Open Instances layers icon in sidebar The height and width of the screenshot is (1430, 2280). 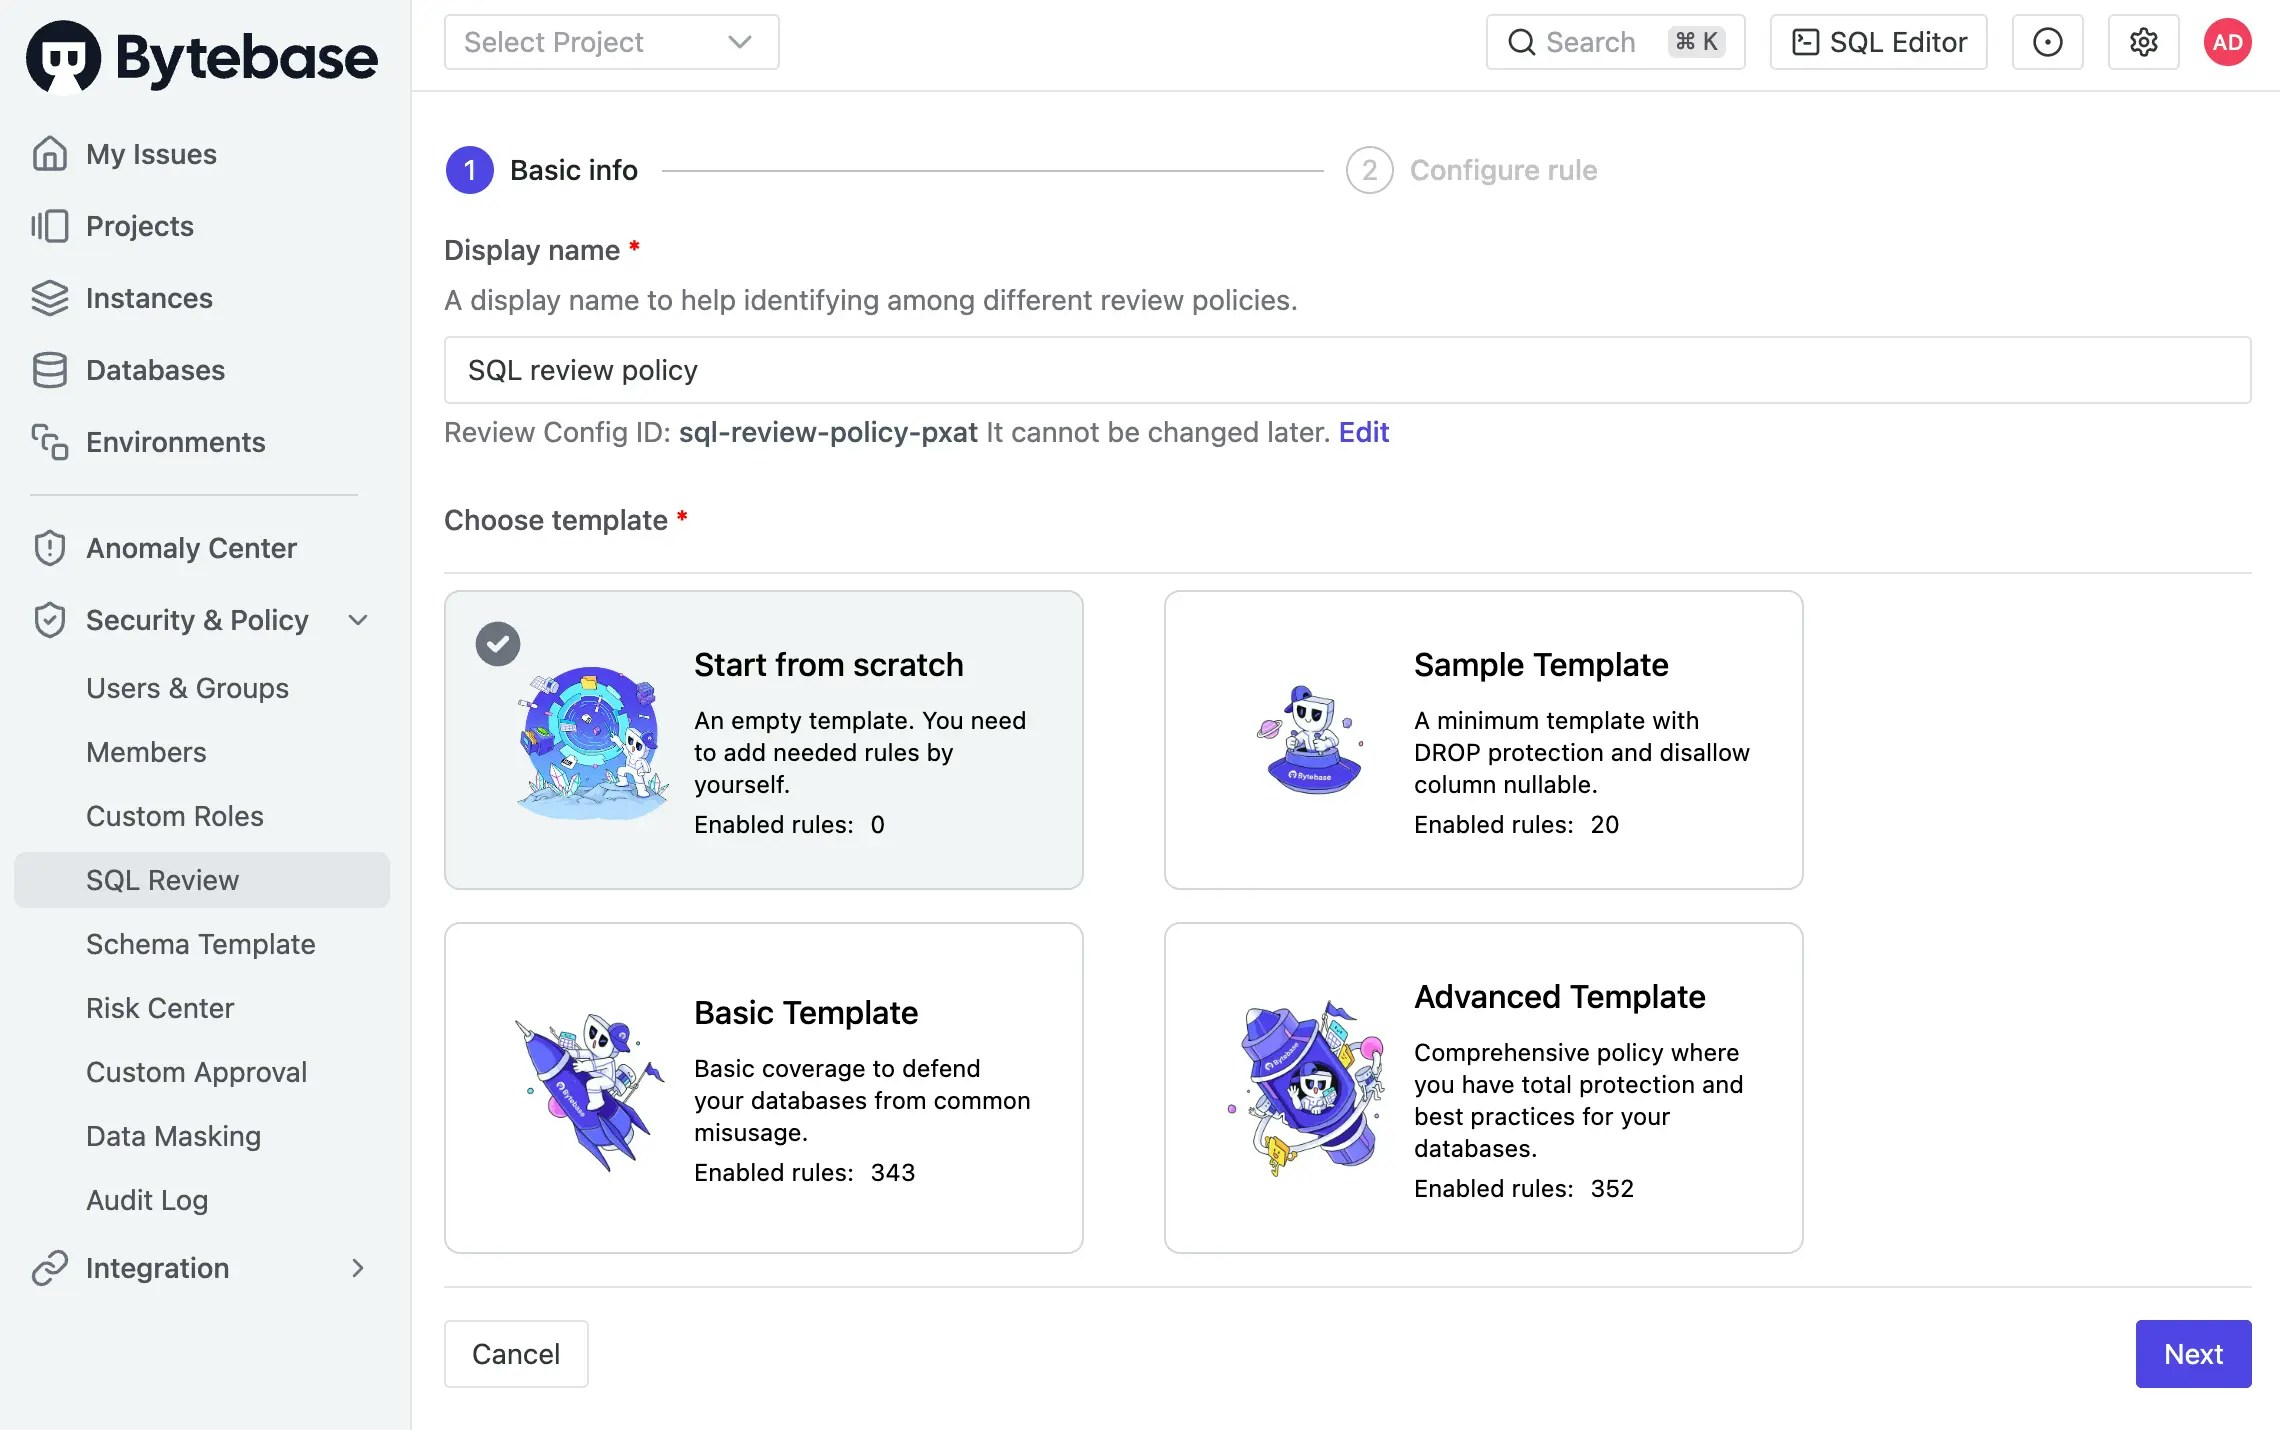tap(49, 298)
